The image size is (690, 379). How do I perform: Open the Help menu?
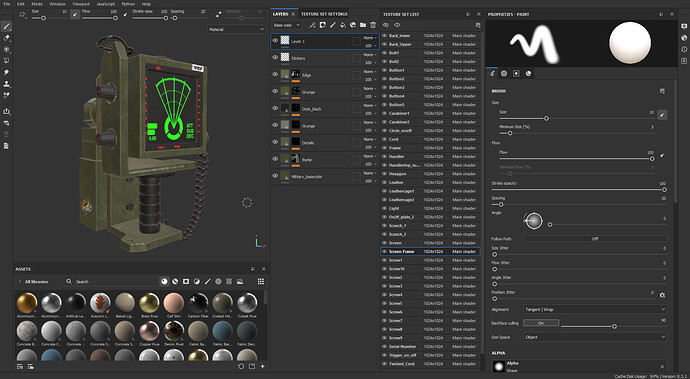[146, 4]
